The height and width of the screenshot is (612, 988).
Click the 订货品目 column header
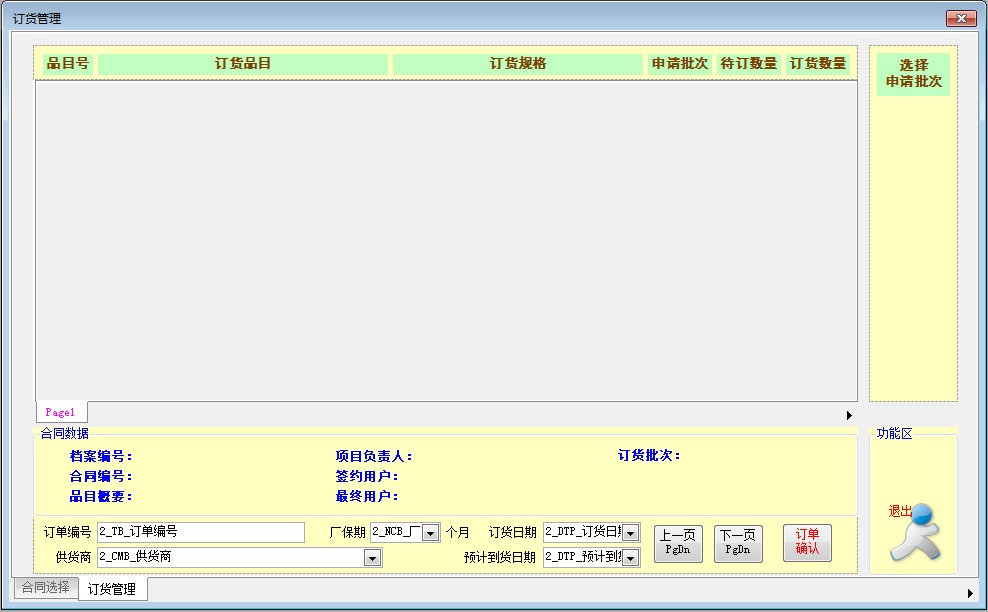tap(241, 63)
